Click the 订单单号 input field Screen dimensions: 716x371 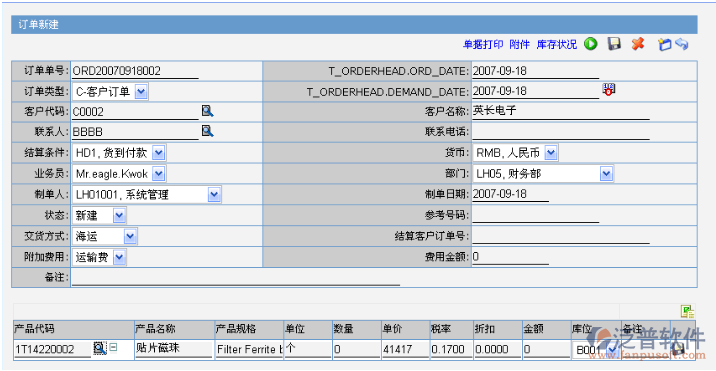pos(135,71)
